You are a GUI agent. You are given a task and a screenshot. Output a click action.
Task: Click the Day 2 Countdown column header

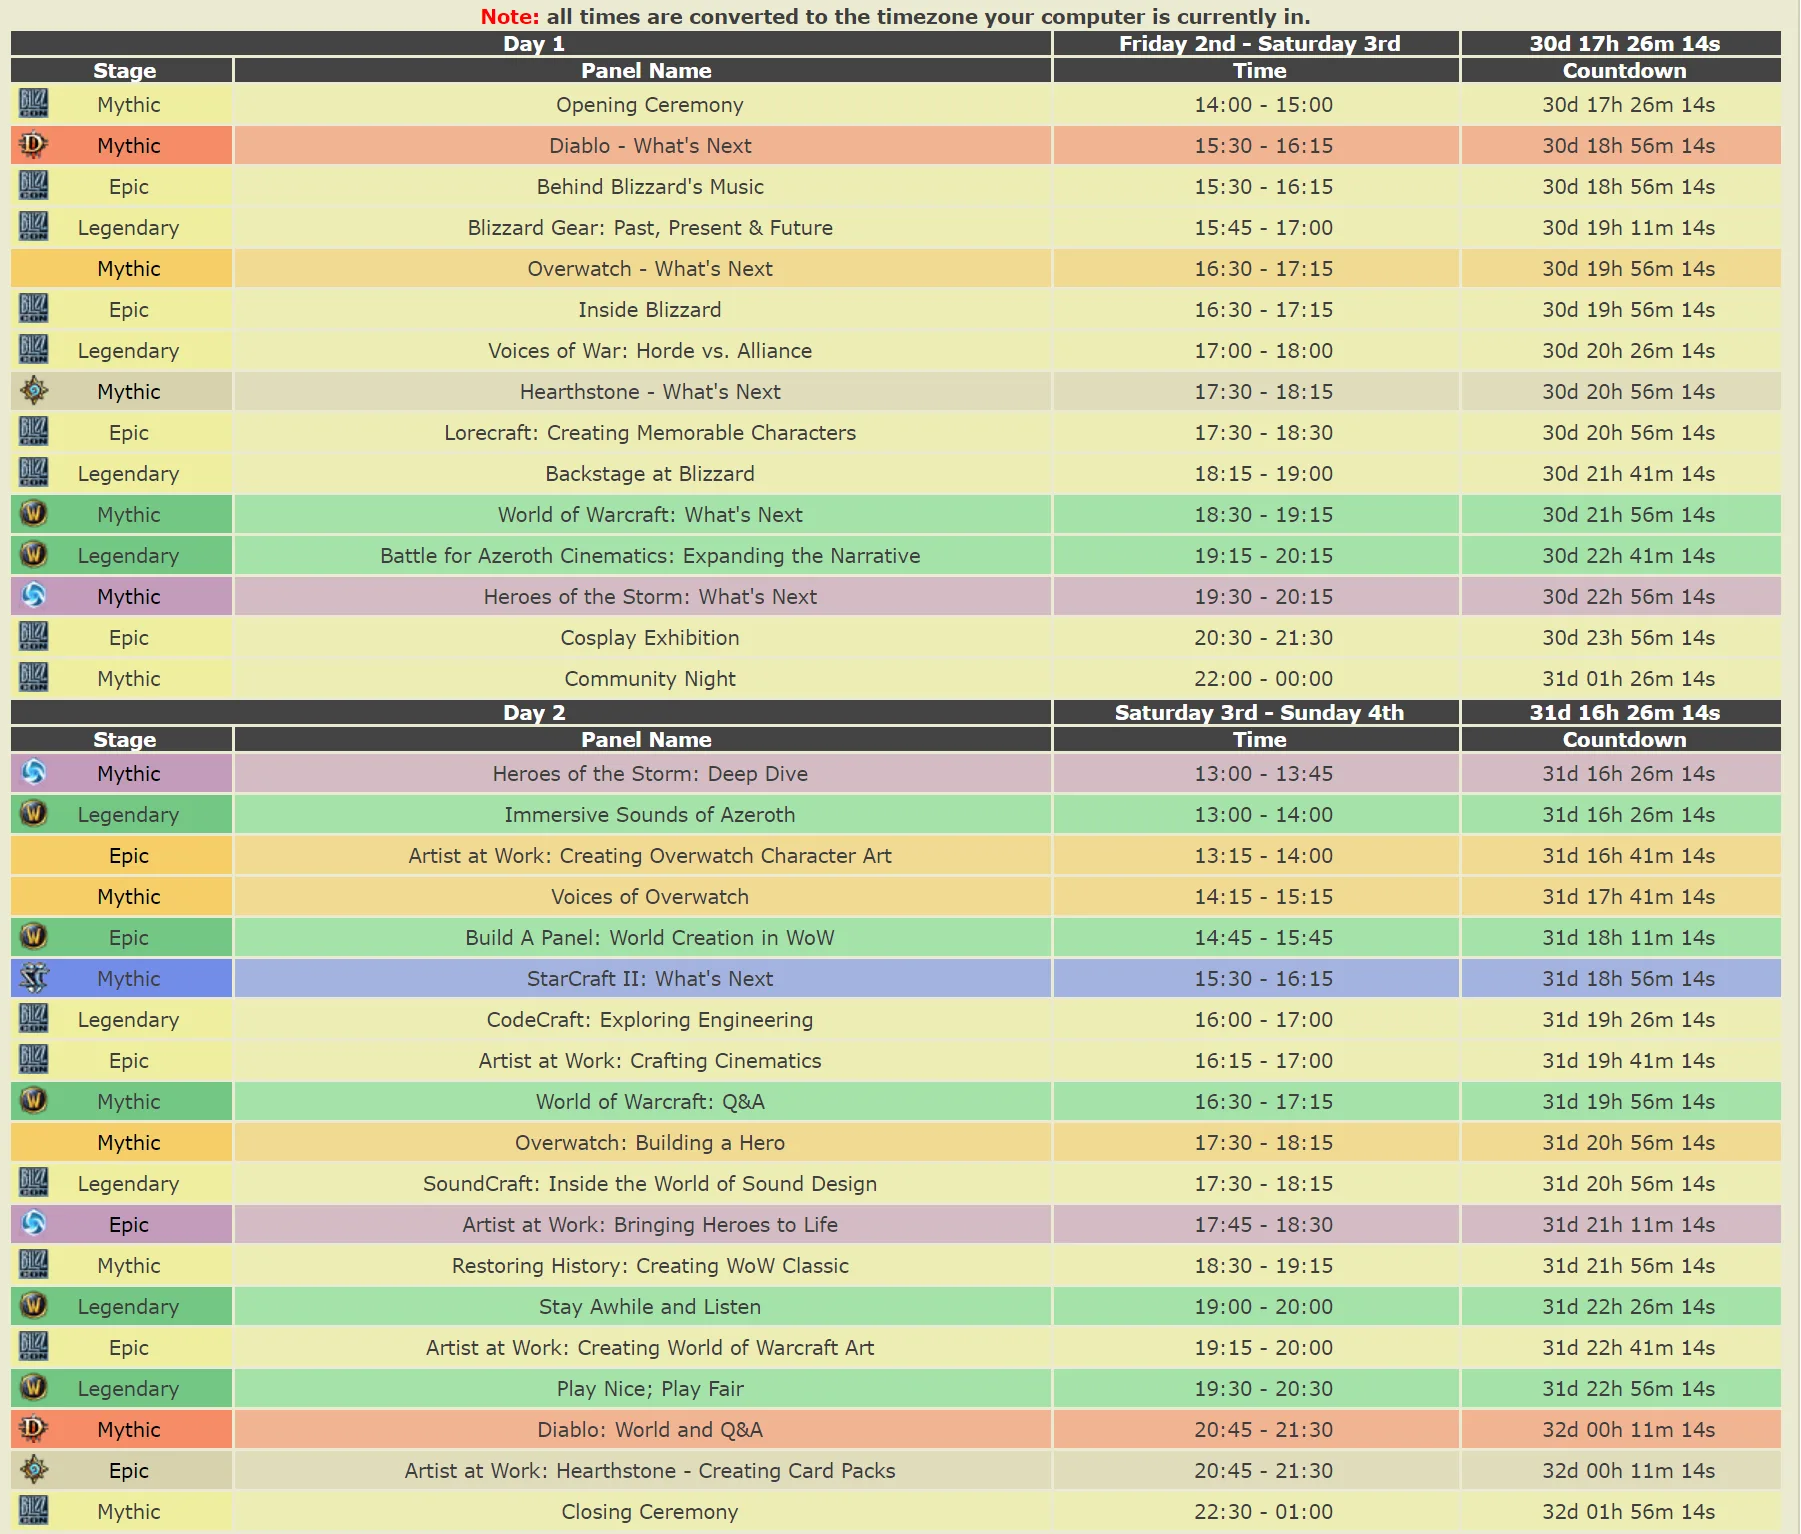1621,739
